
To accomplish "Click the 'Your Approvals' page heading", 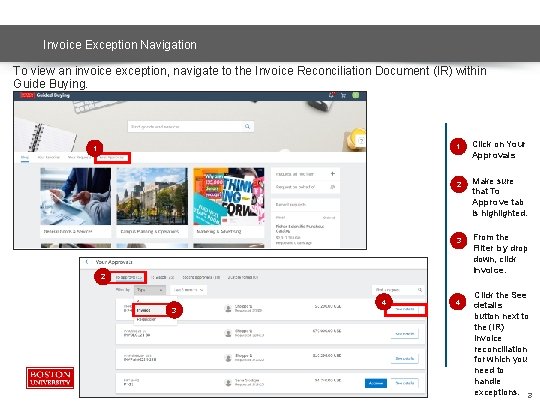I will point(114,262).
